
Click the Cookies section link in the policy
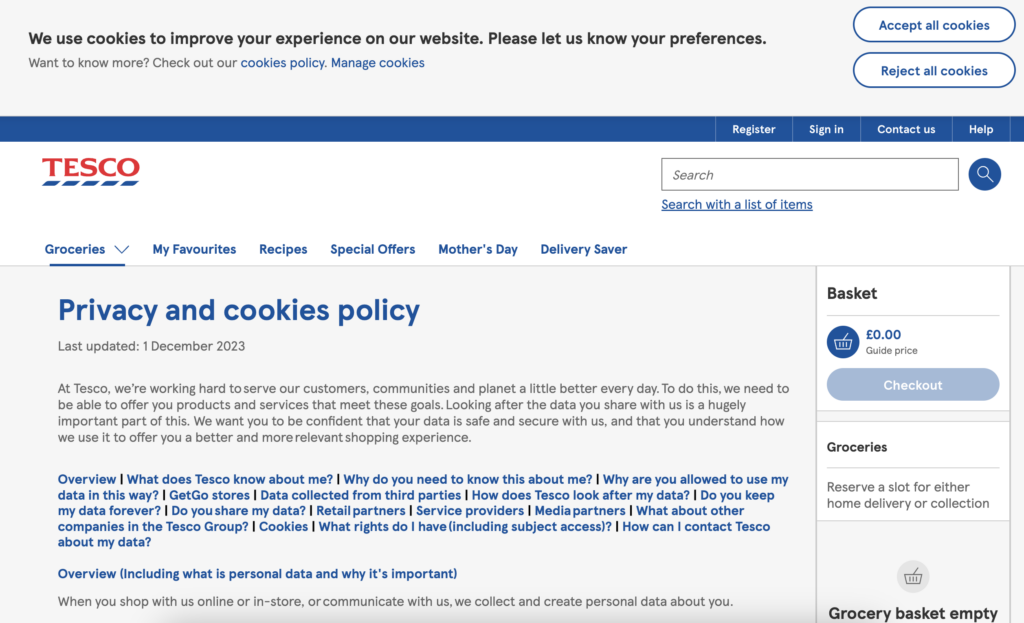283,526
